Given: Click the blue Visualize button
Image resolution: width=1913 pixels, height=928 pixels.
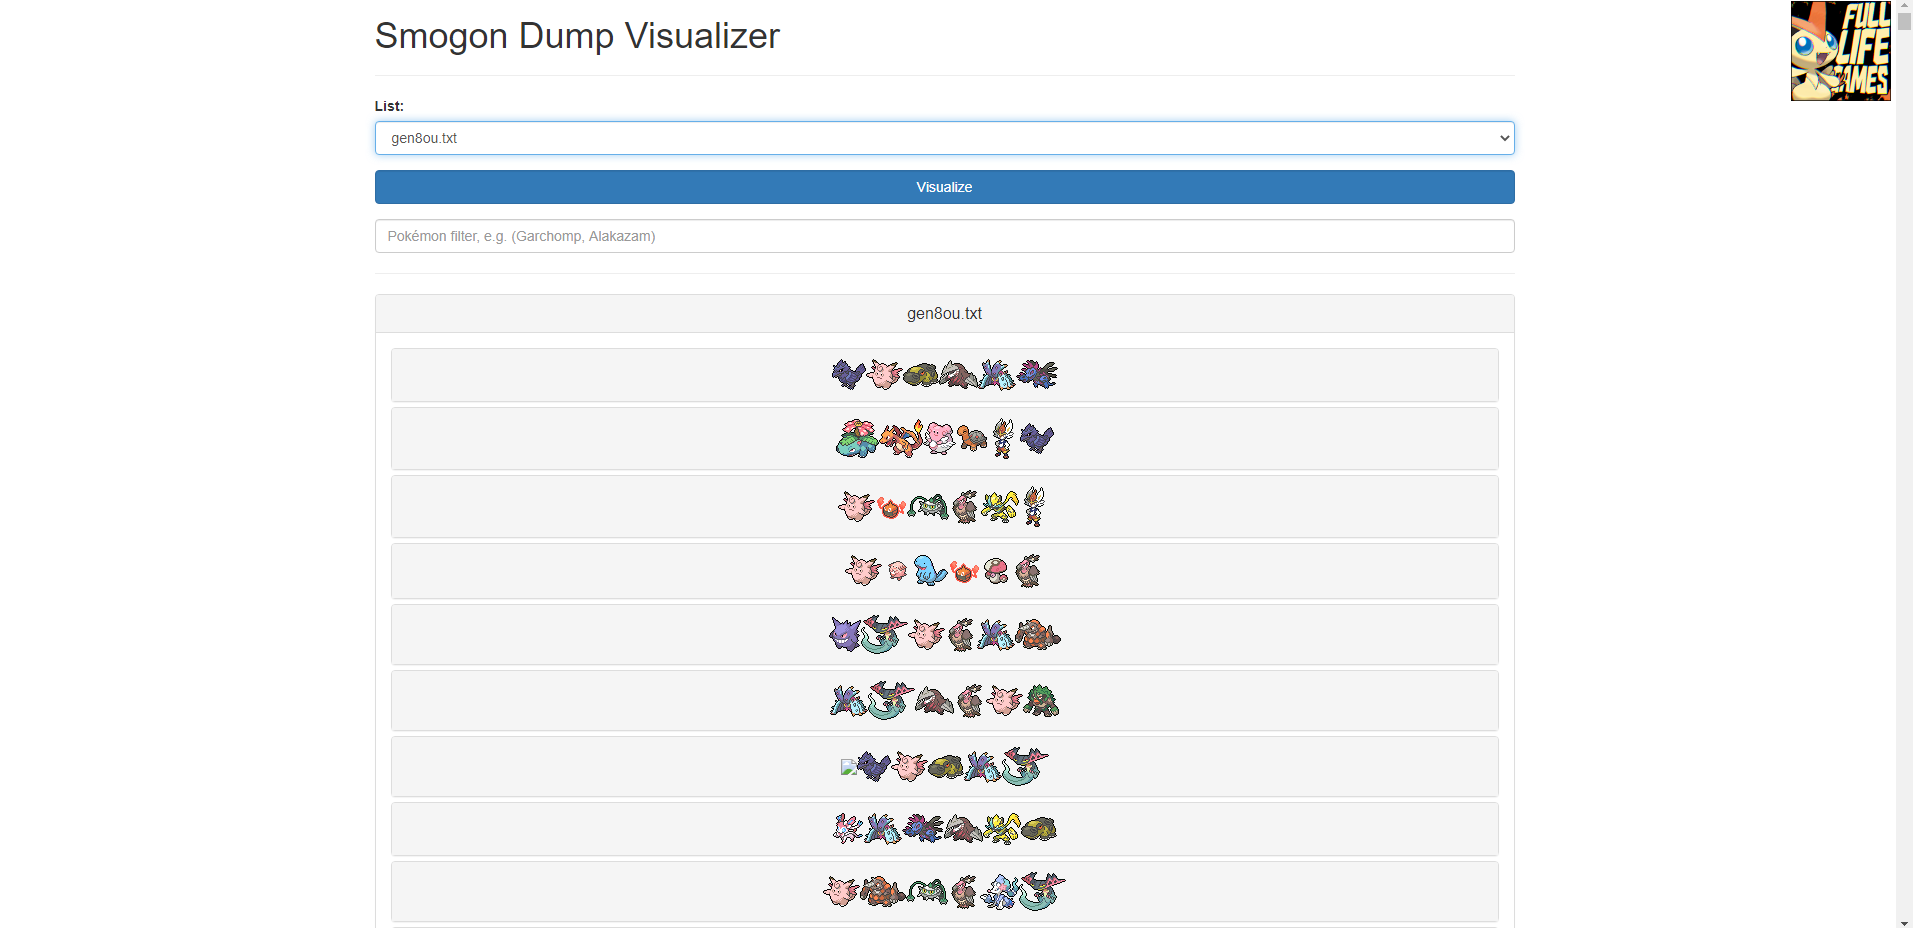Looking at the screenshot, I should pos(944,187).
